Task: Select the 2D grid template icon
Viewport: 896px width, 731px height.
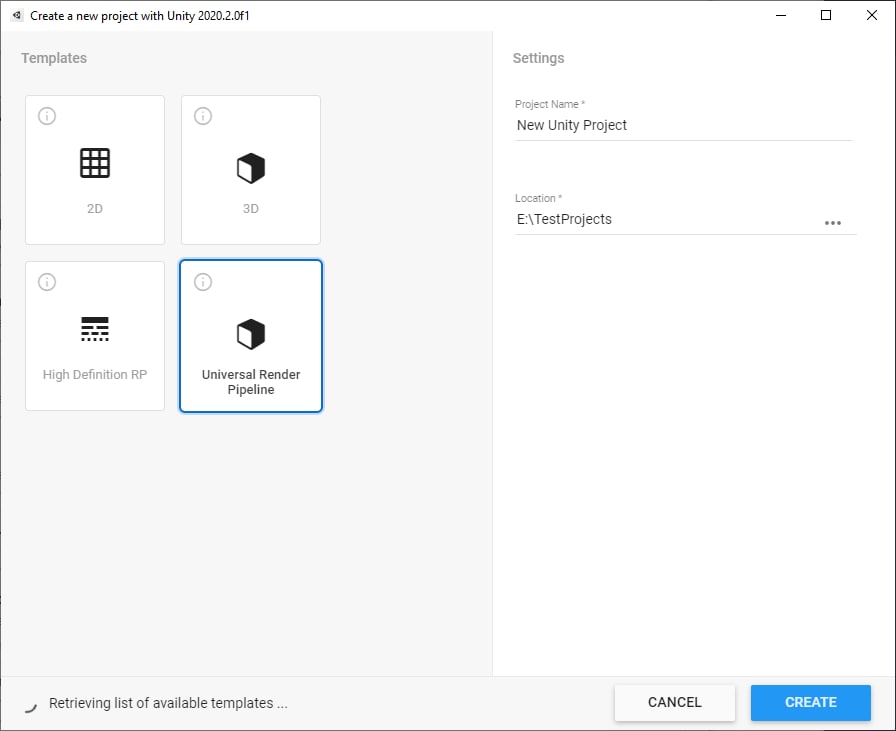Action: click(x=95, y=163)
